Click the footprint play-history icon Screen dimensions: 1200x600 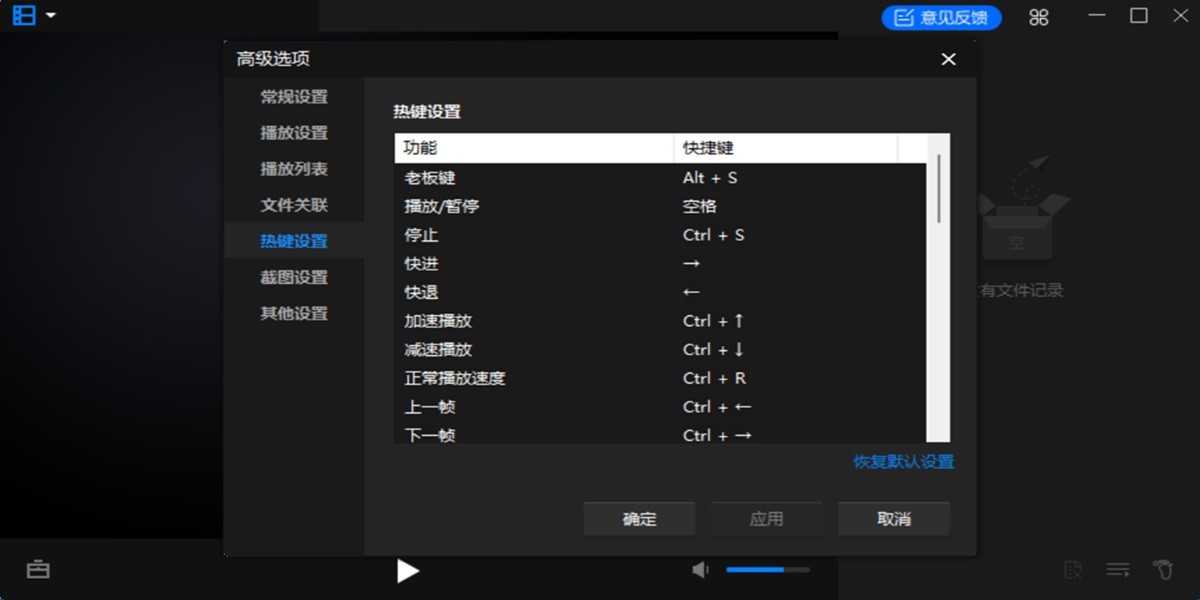click(x=1160, y=569)
